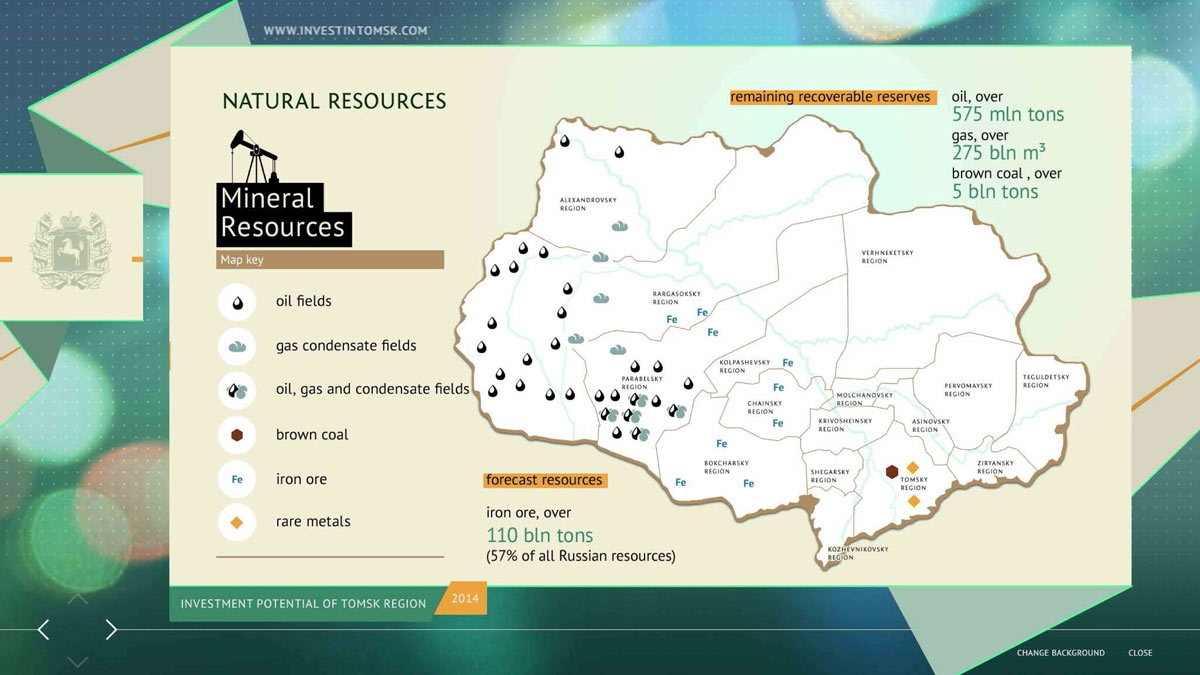This screenshot has height=675, width=1200.
Task: Click the 'oil fields' legend text
Action: tap(304, 301)
